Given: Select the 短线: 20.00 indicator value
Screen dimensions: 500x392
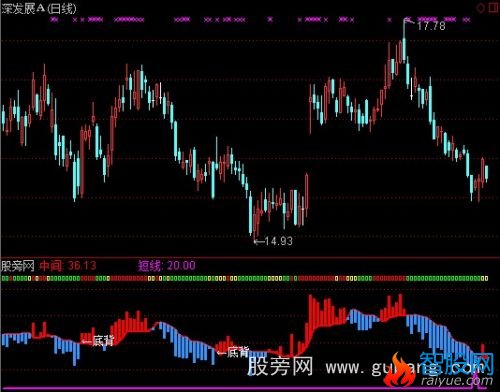Looking at the screenshot, I should (167, 266).
